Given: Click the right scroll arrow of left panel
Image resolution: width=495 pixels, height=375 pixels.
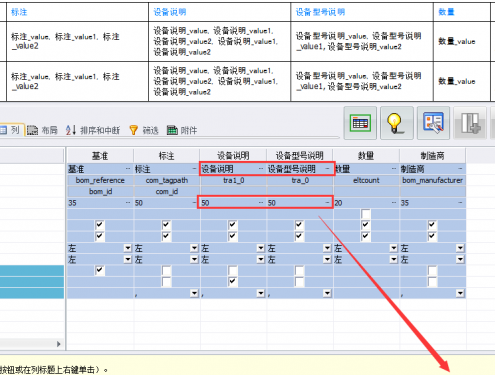Looking at the screenshot, I should point(59,344).
